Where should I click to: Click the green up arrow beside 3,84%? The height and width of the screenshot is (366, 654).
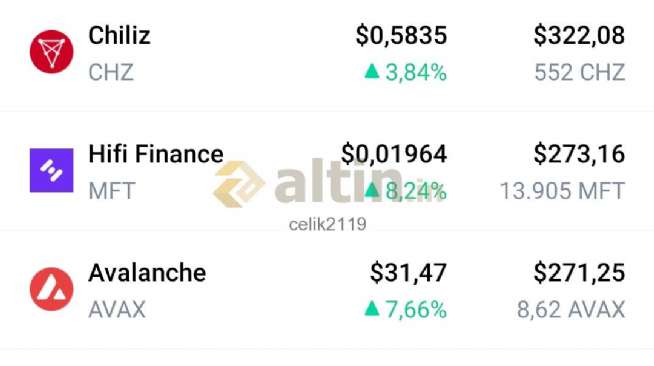pos(372,71)
